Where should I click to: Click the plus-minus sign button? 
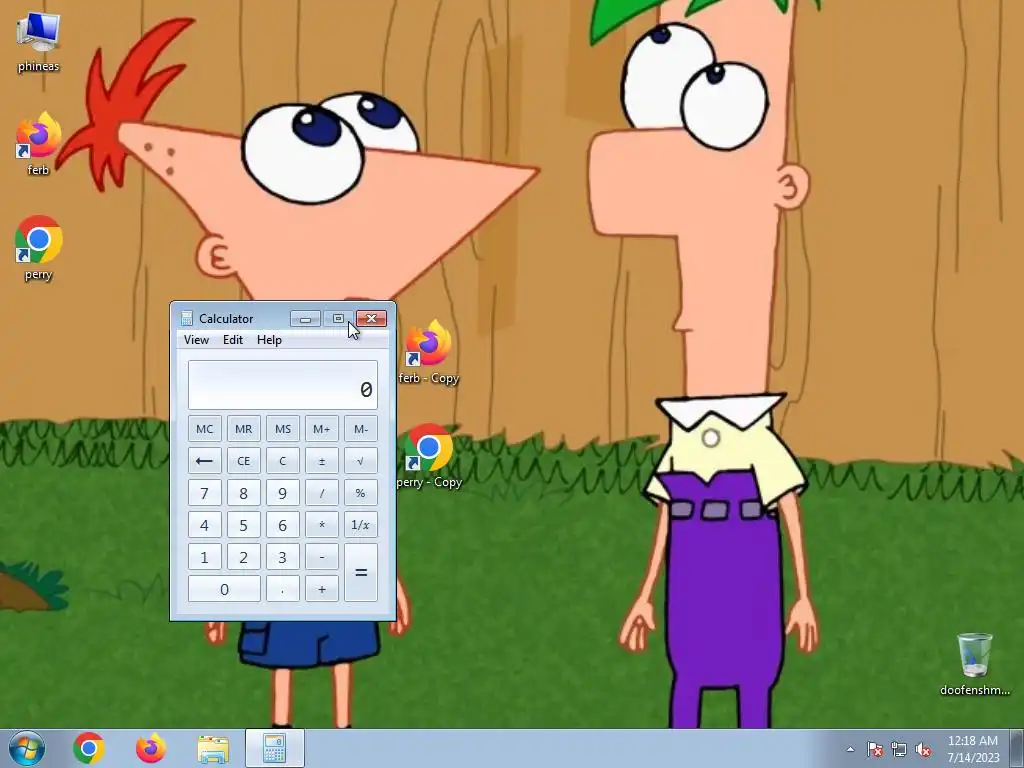(x=322, y=461)
